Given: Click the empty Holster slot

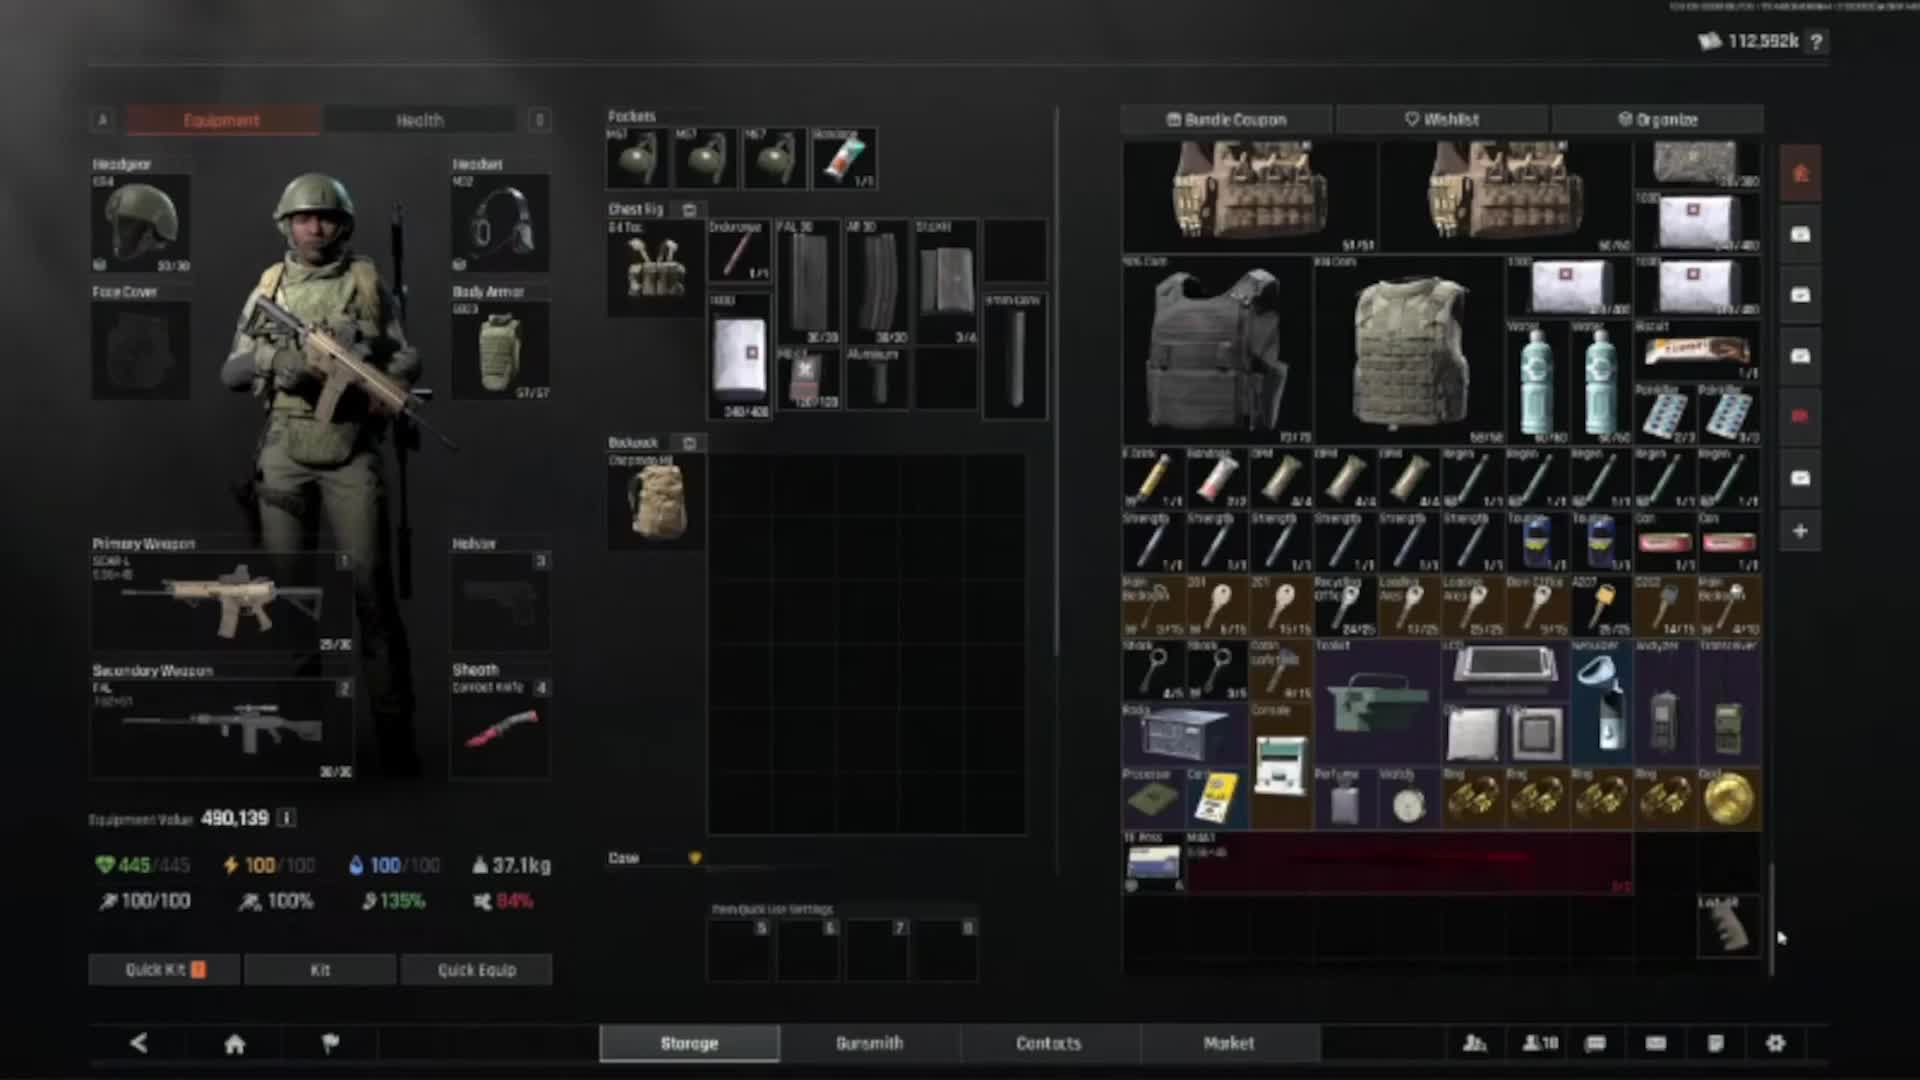Looking at the screenshot, I should [x=500, y=602].
